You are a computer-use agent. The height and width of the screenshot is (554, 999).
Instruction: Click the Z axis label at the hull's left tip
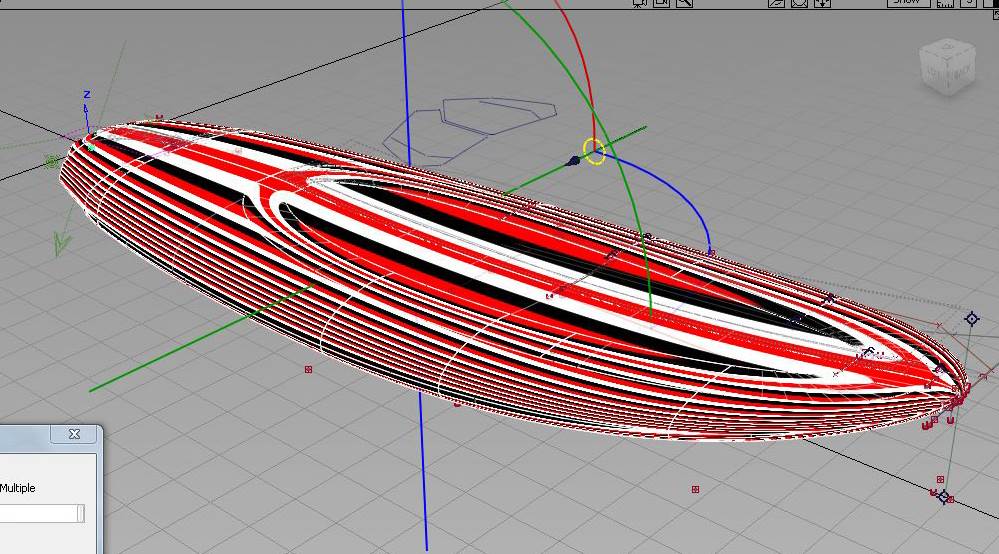(87, 95)
